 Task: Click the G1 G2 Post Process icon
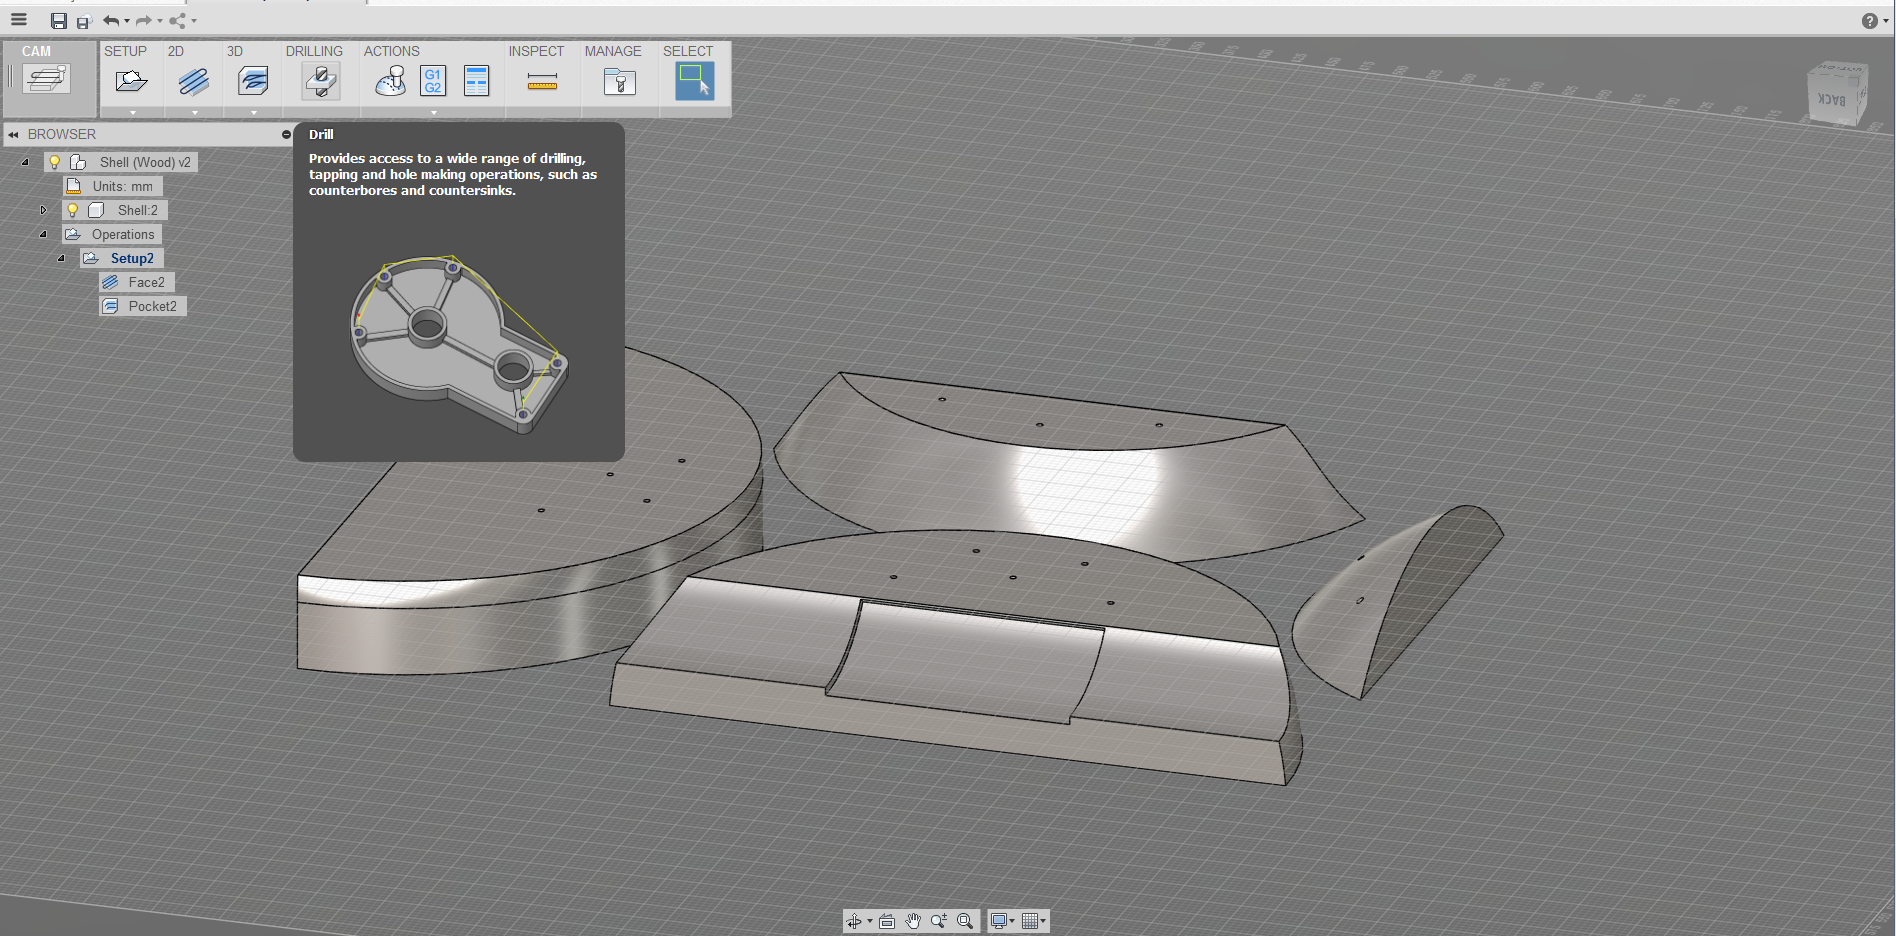pos(433,81)
